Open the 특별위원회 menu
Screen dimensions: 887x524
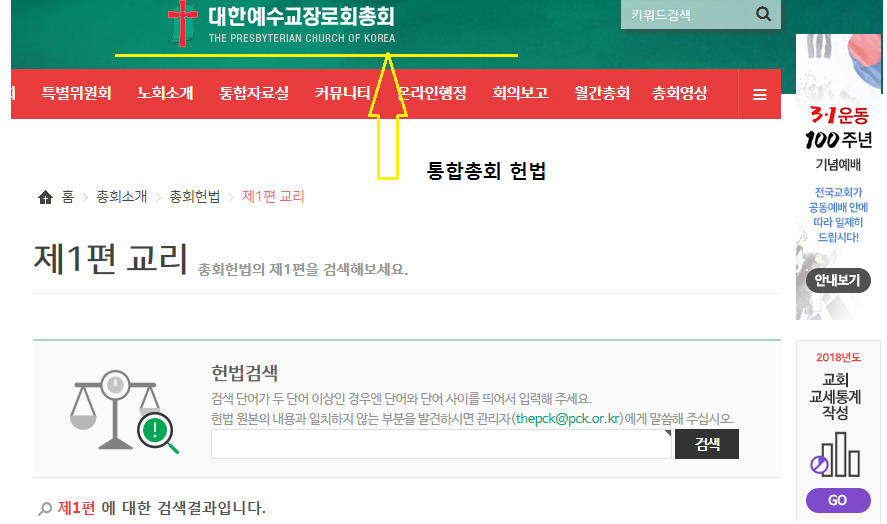(76, 93)
